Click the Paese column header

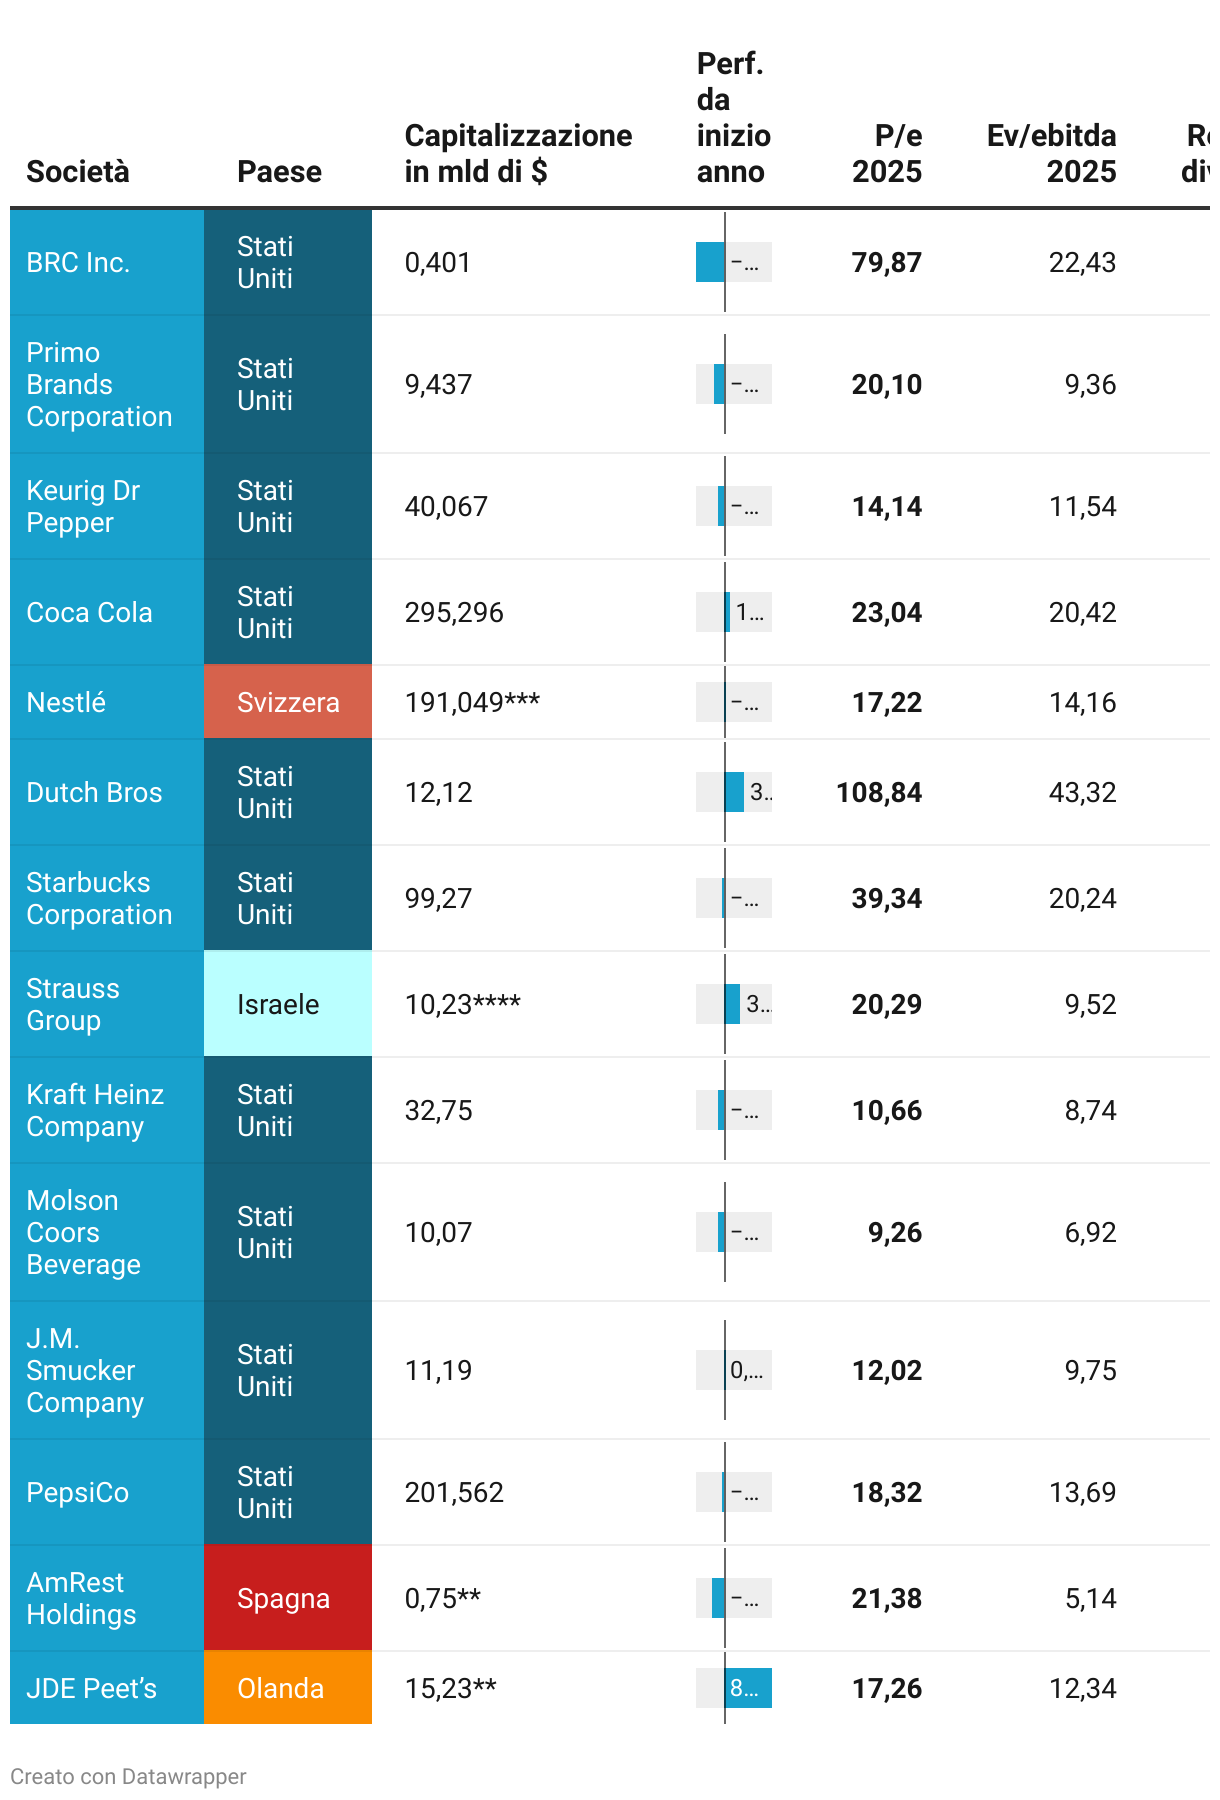(279, 172)
